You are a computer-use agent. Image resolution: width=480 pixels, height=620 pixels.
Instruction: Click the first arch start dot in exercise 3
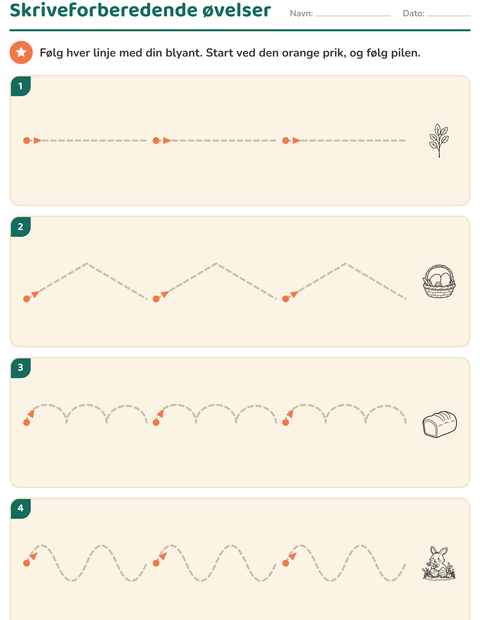[x=26, y=422]
